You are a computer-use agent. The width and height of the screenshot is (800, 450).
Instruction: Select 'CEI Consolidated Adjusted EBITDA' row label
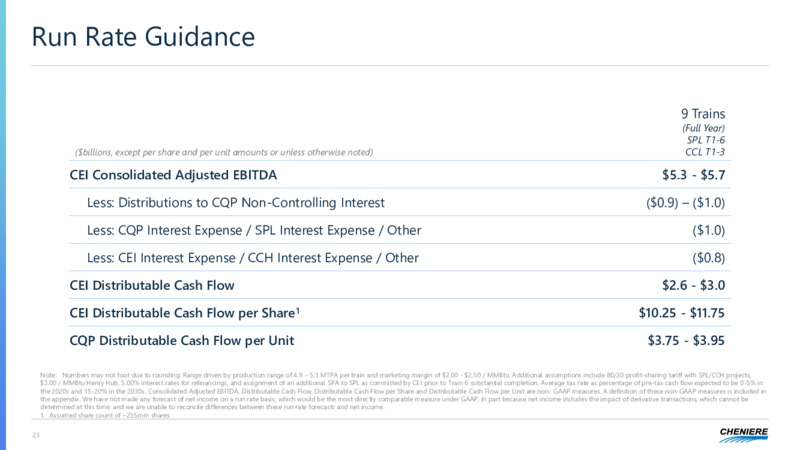[173, 175]
